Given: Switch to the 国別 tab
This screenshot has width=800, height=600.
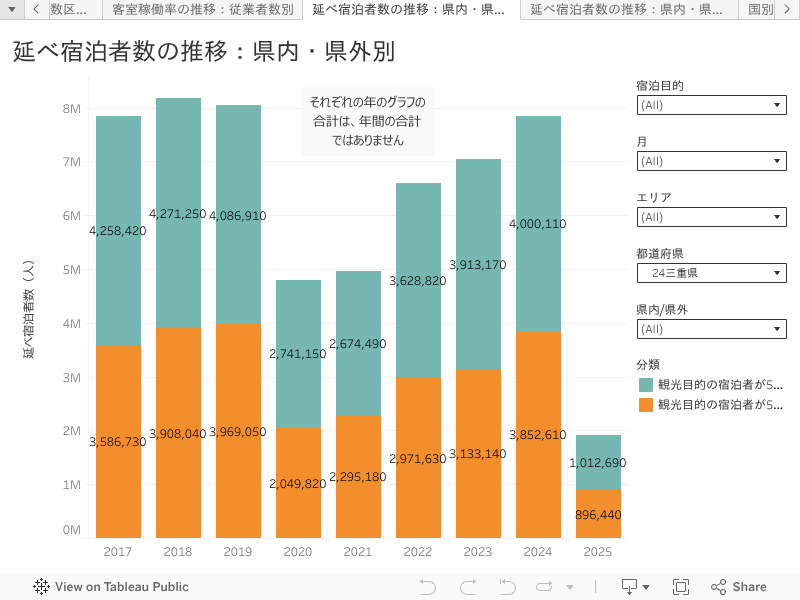Looking at the screenshot, I should tap(760, 10).
